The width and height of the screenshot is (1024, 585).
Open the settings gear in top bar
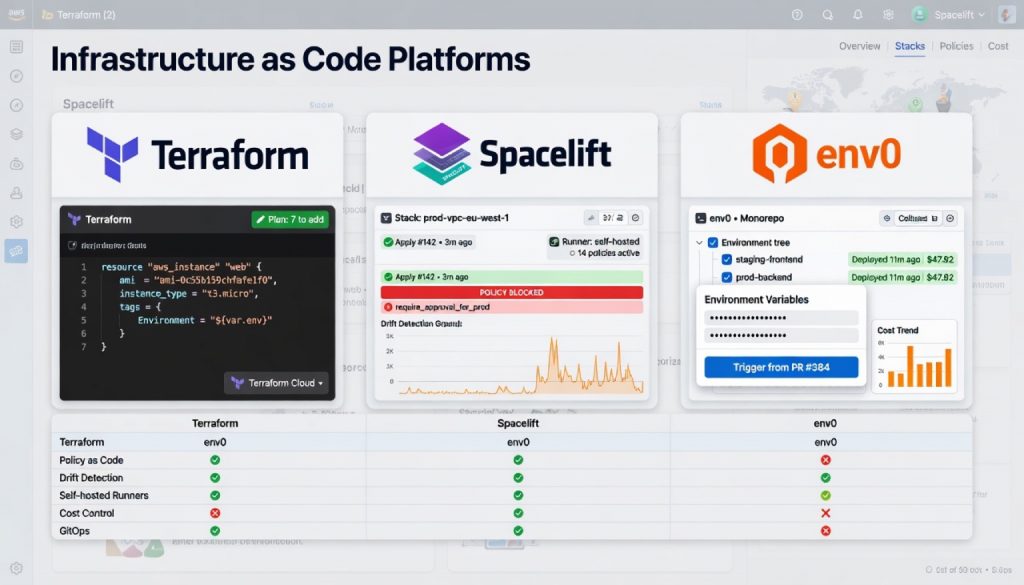coord(888,14)
